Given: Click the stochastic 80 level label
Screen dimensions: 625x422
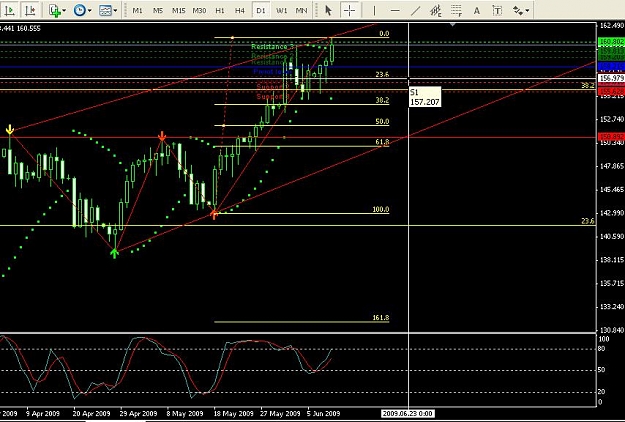Looking at the screenshot, I should [602, 349].
